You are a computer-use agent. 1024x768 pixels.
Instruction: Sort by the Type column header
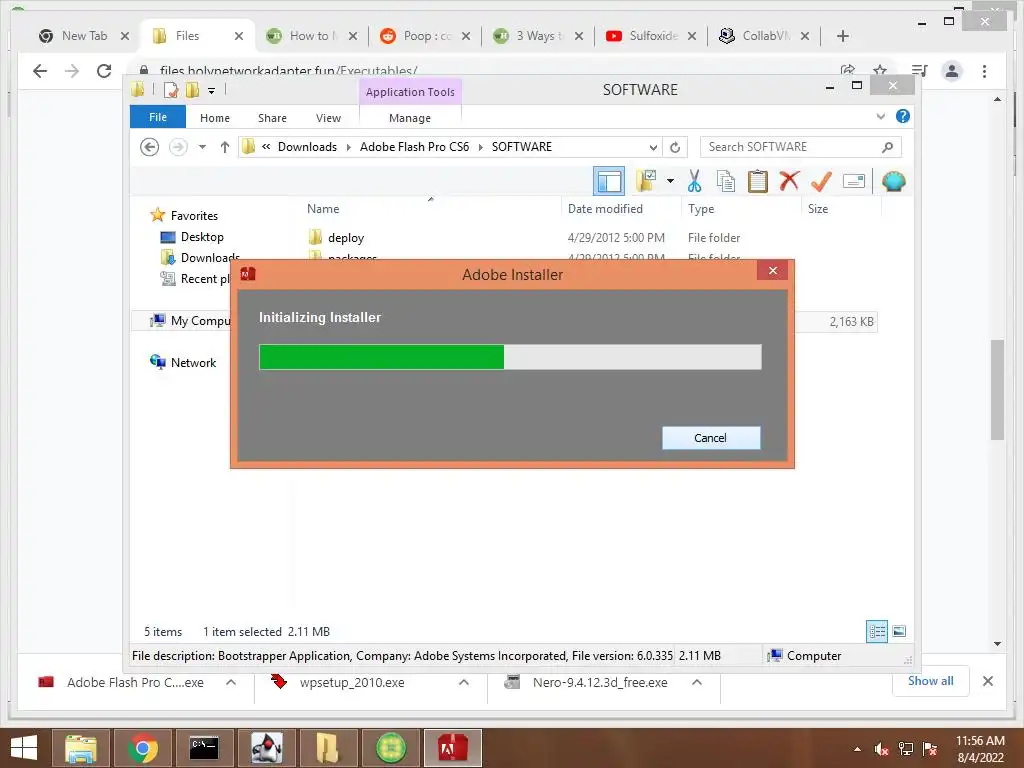click(x=701, y=209)
